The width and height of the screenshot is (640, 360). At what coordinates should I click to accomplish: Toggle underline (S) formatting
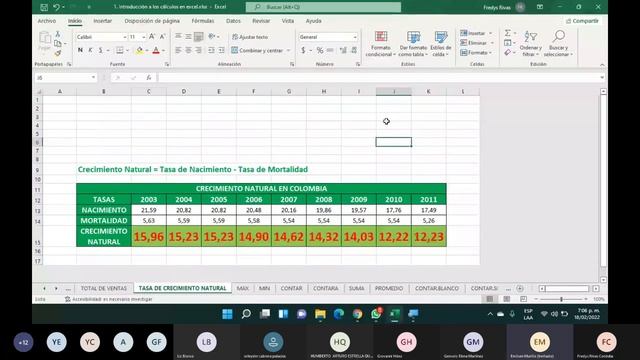click(100, 50)
